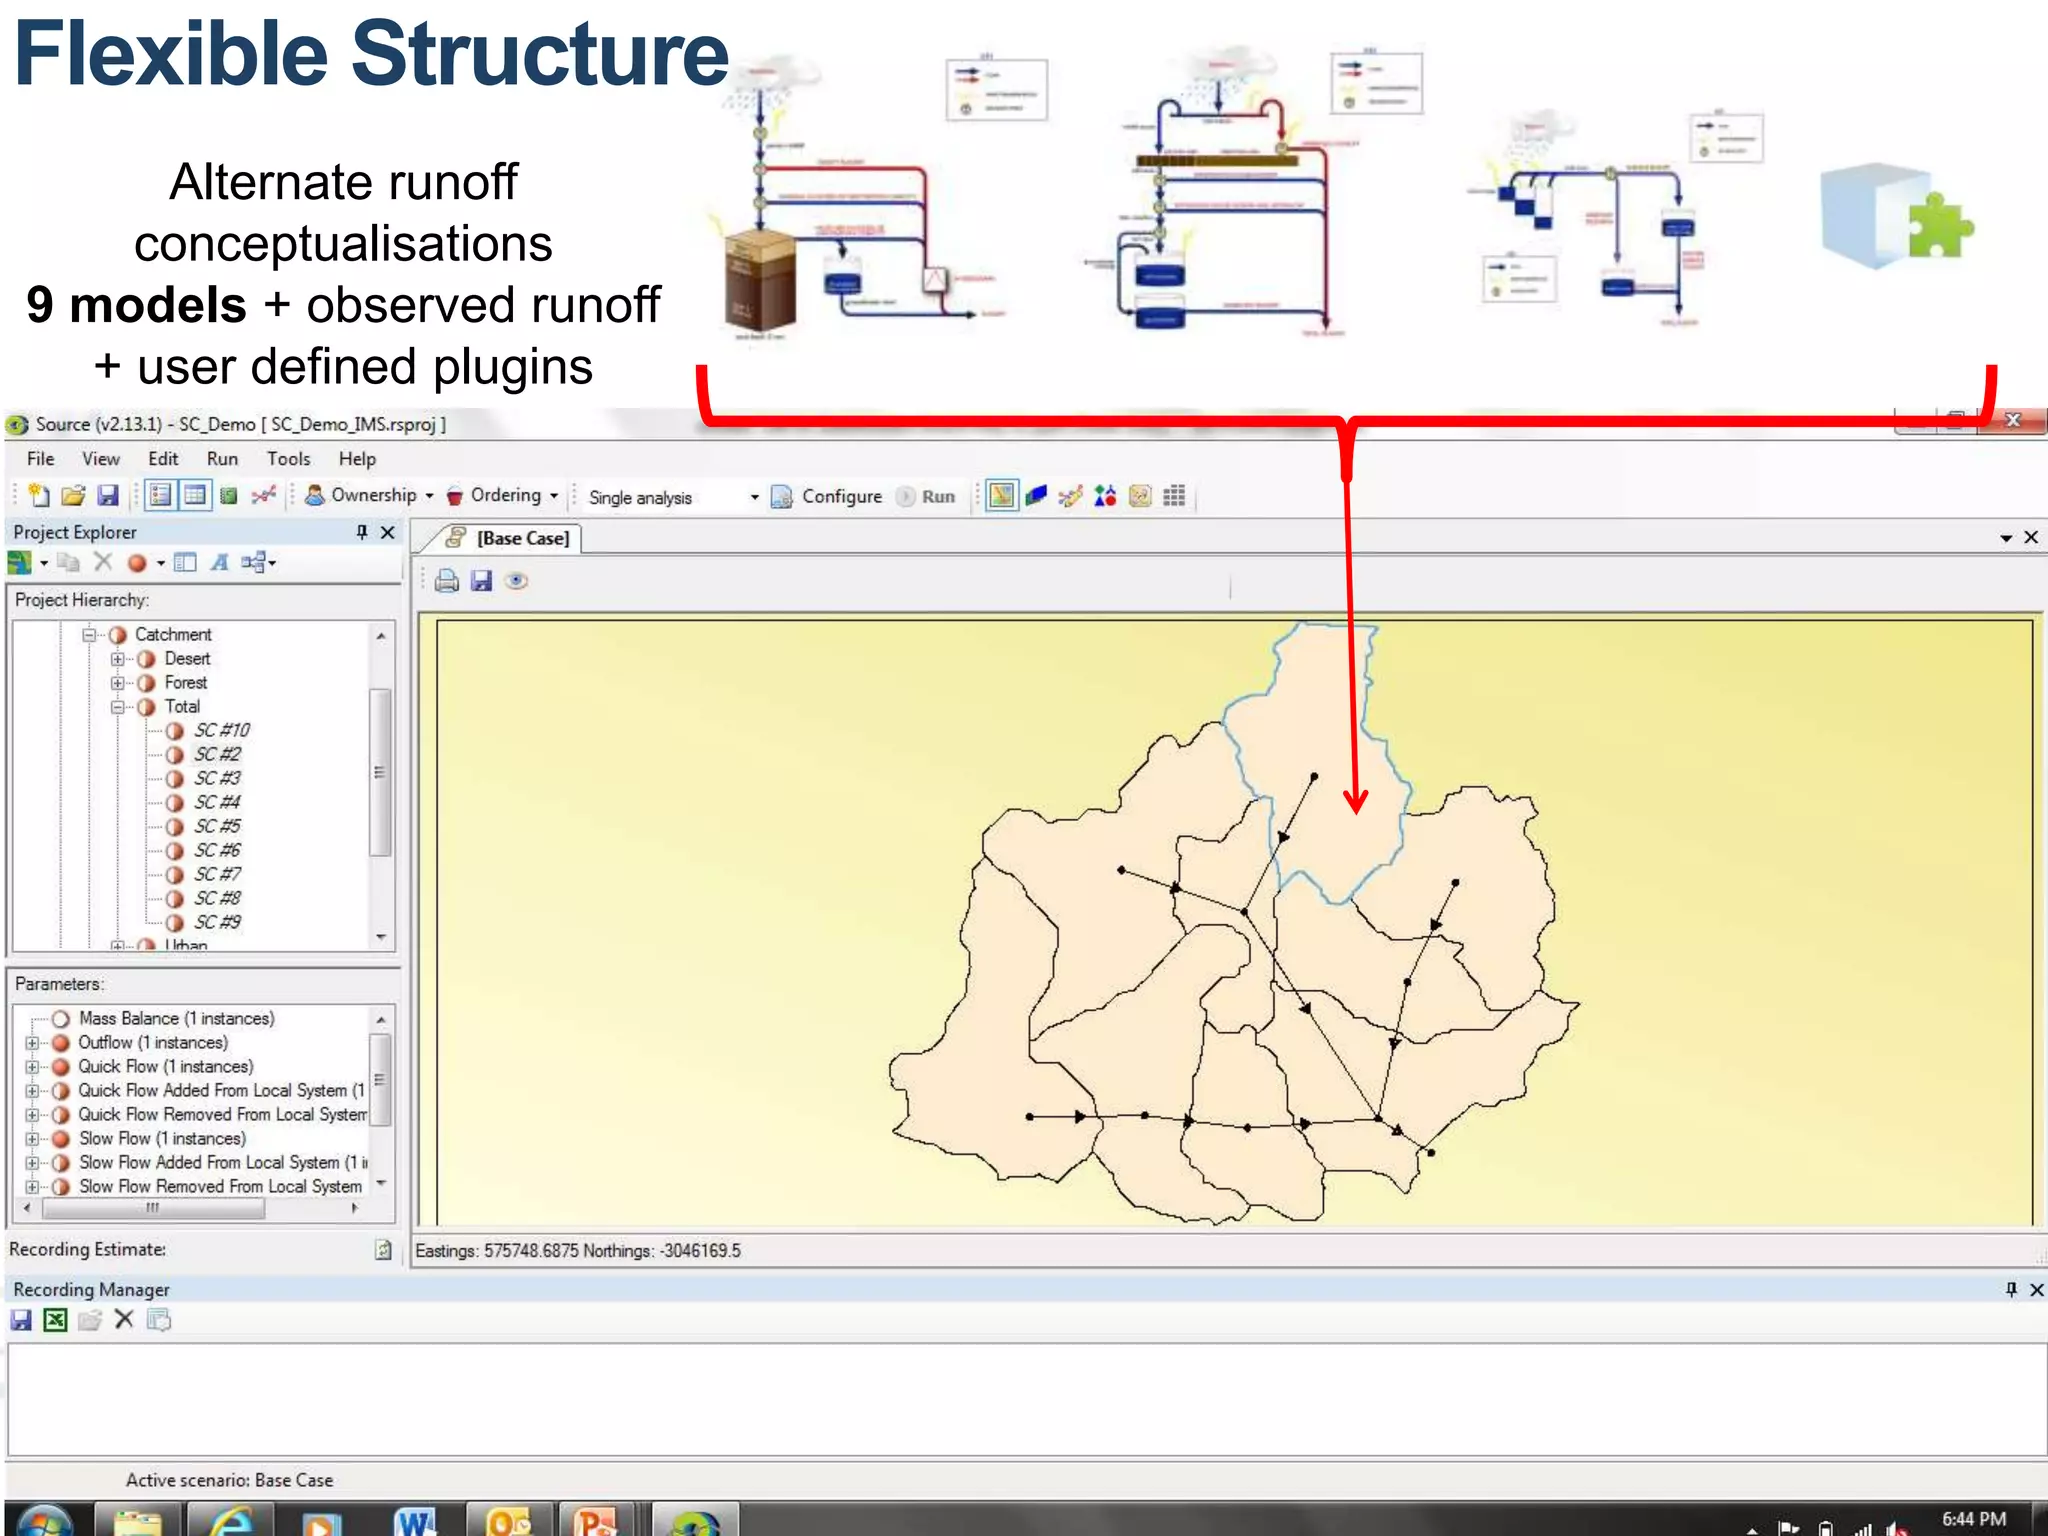The image size is (2048, 1536).
Task: Click the Recording Manager save icon
Action: [21, 1320]
